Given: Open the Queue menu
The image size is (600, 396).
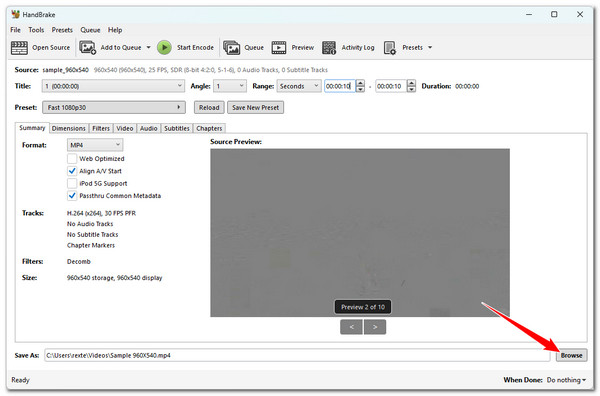Looking at the screenshot, I should coord(90,30).
